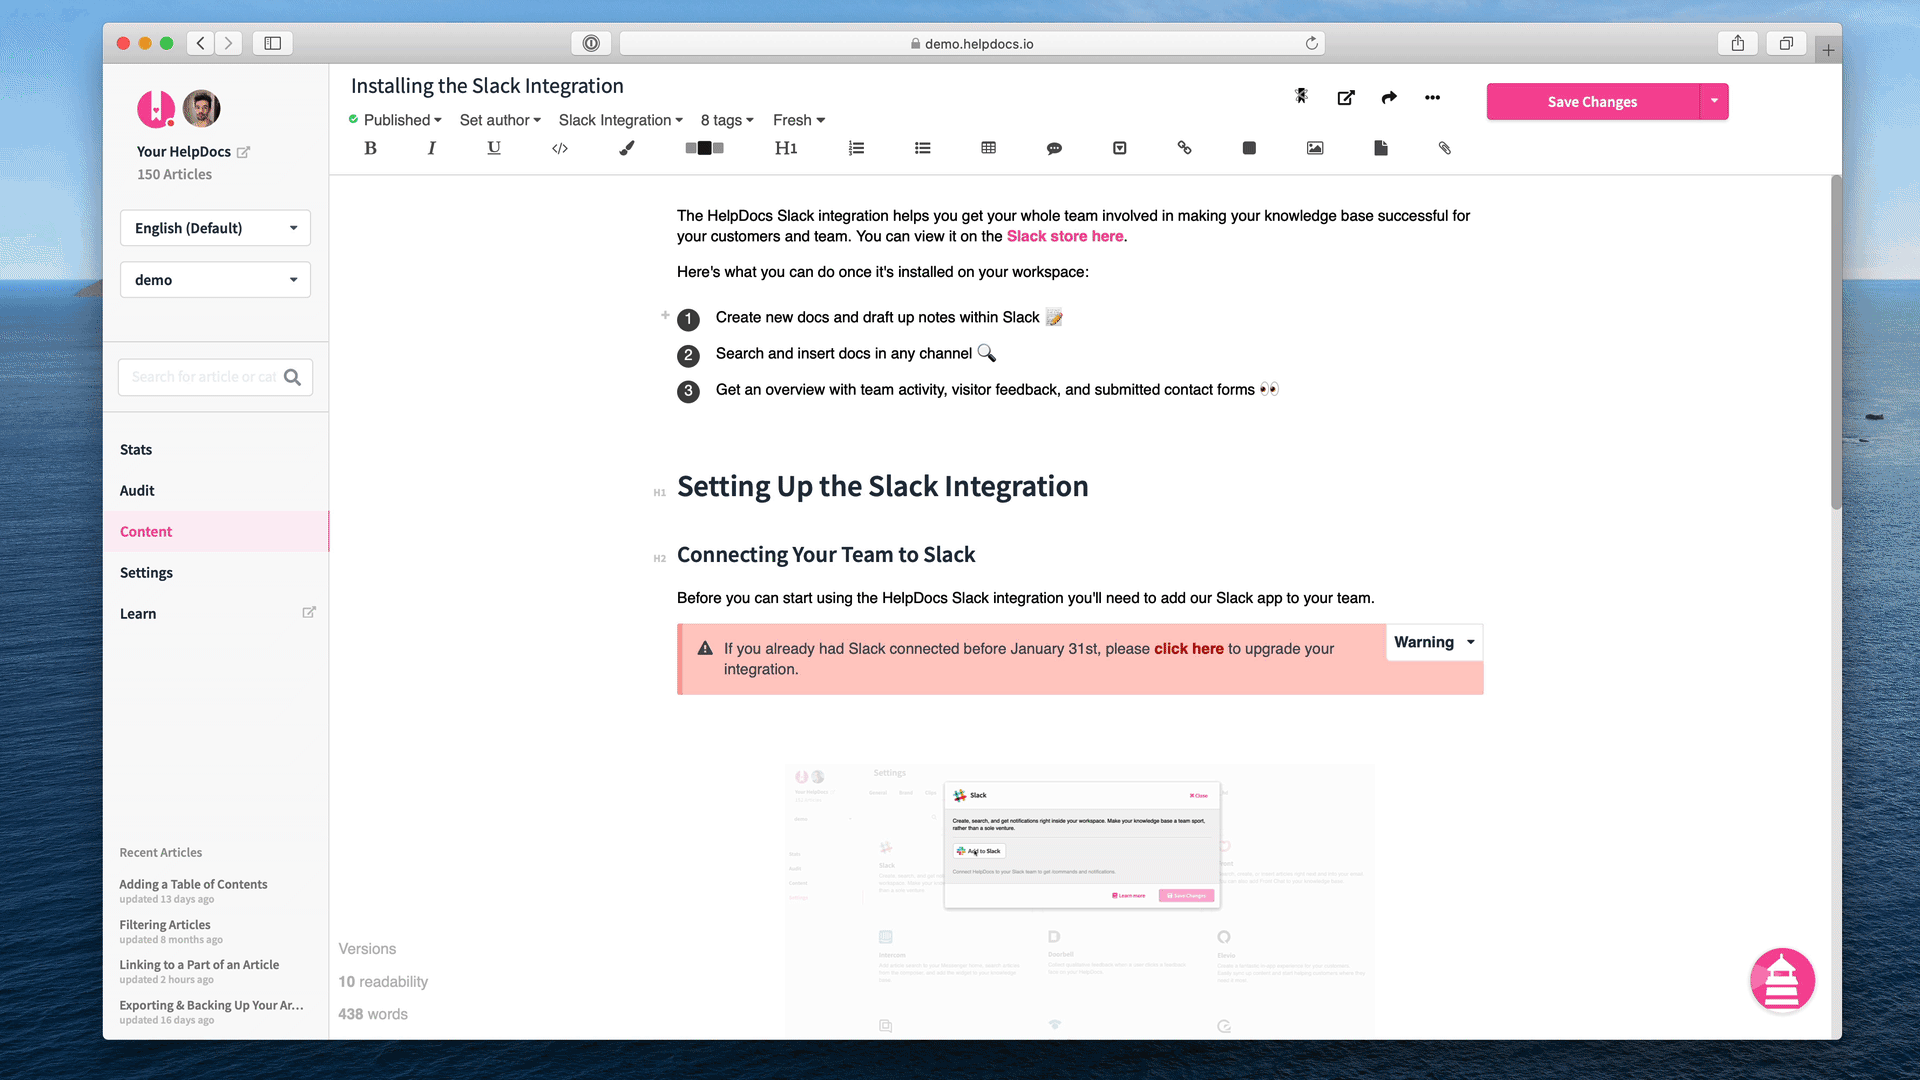Open the Set author dropdown
This screenshot has width=1920, height=1080.
[x=500, y=120]
